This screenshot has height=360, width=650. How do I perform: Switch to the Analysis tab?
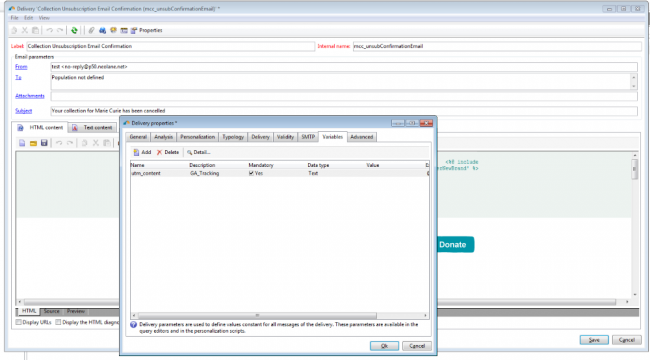tap(163, 137)
